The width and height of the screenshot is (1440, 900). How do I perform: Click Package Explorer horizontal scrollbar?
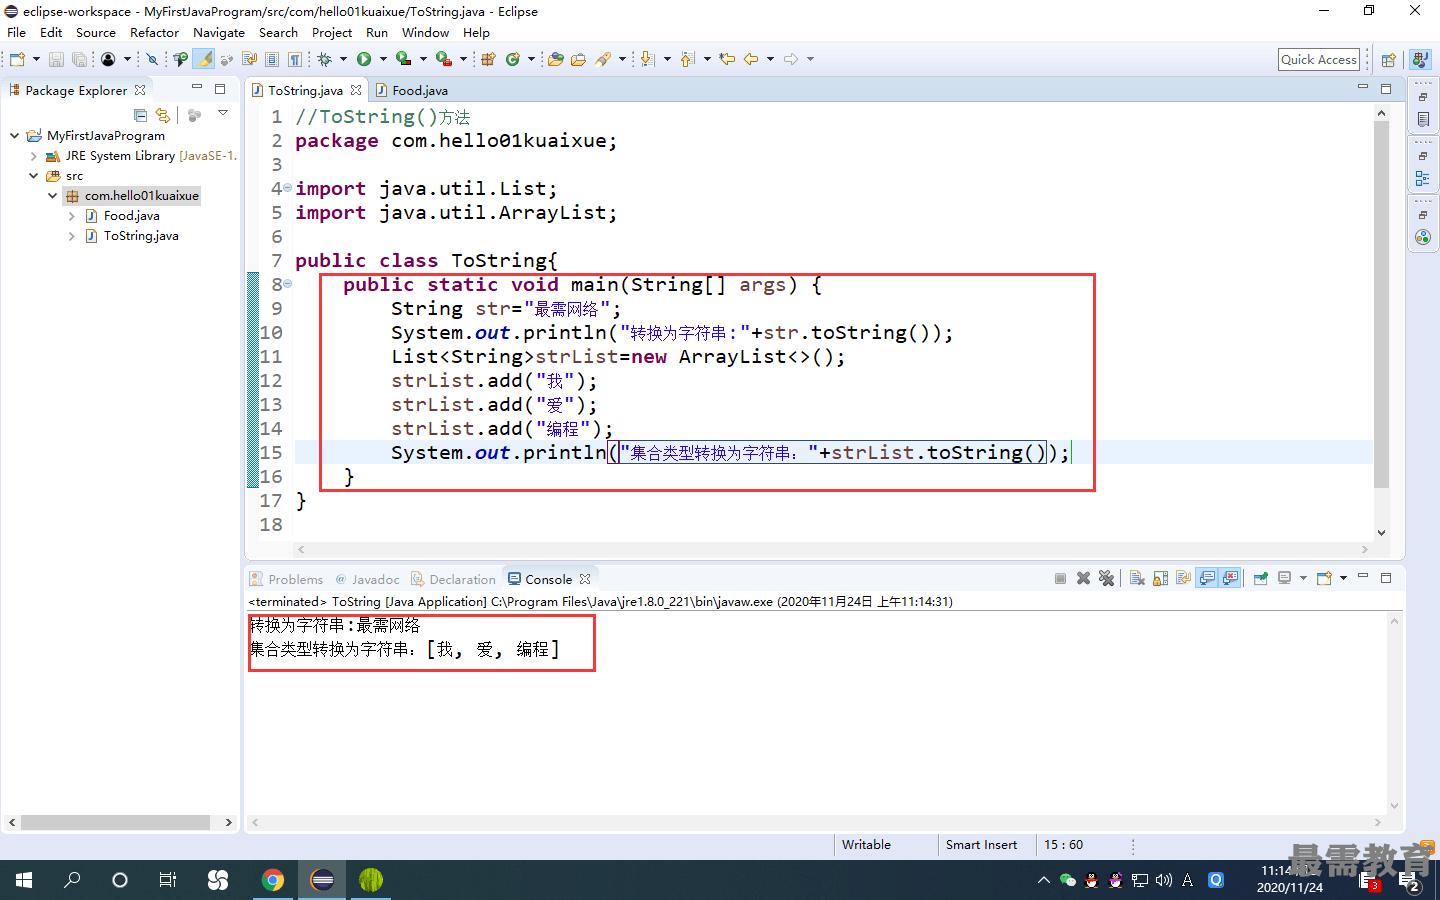115,822
